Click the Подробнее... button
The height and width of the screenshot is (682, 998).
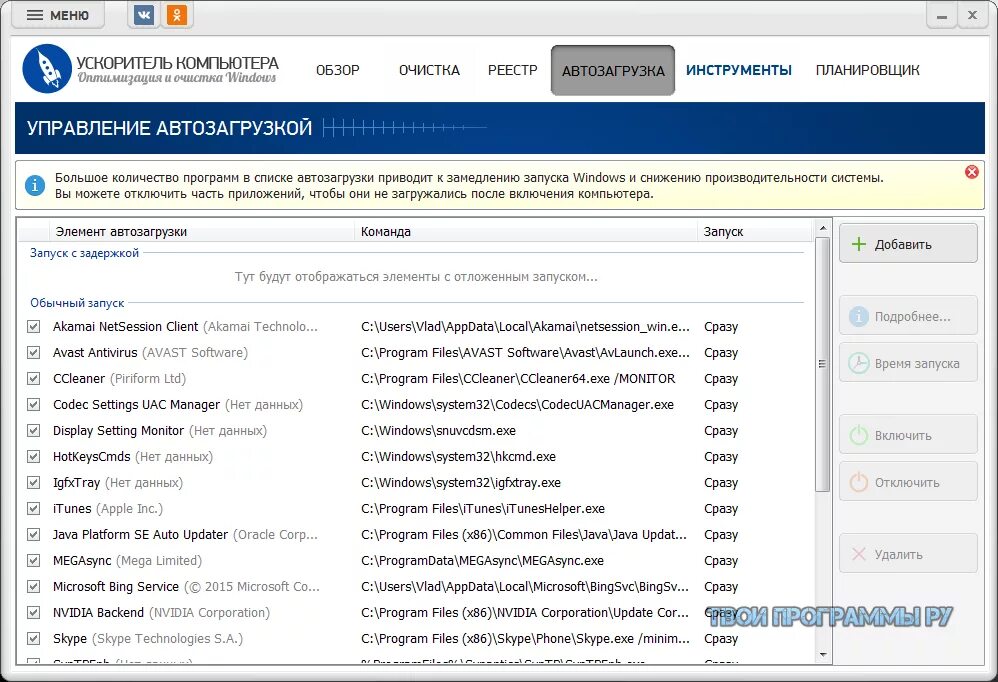[908, 316]
